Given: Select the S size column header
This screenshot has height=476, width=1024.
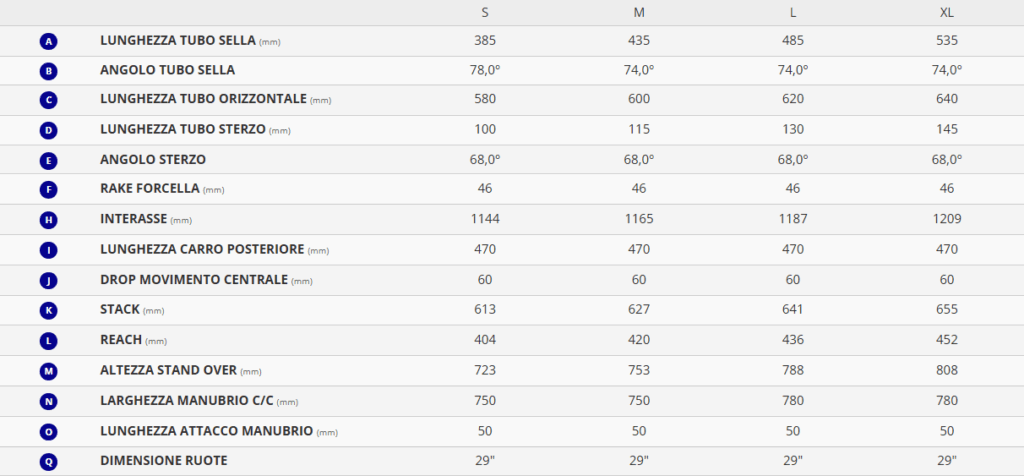Looking at the screenshot, I should point(485,12).
